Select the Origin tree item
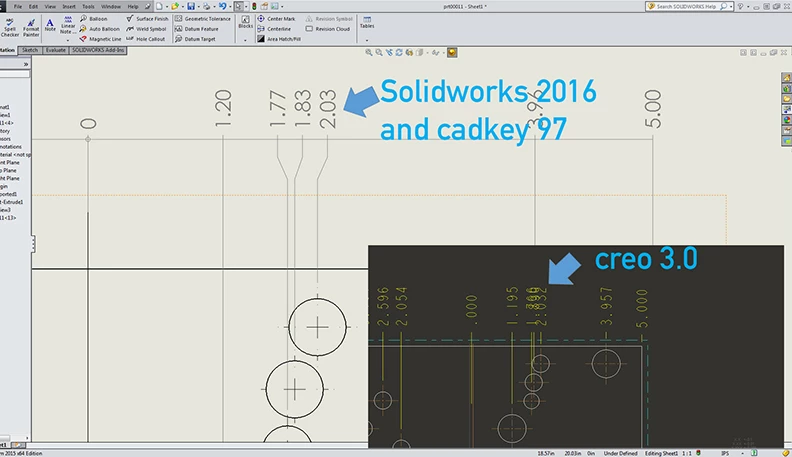 point(4,186)
